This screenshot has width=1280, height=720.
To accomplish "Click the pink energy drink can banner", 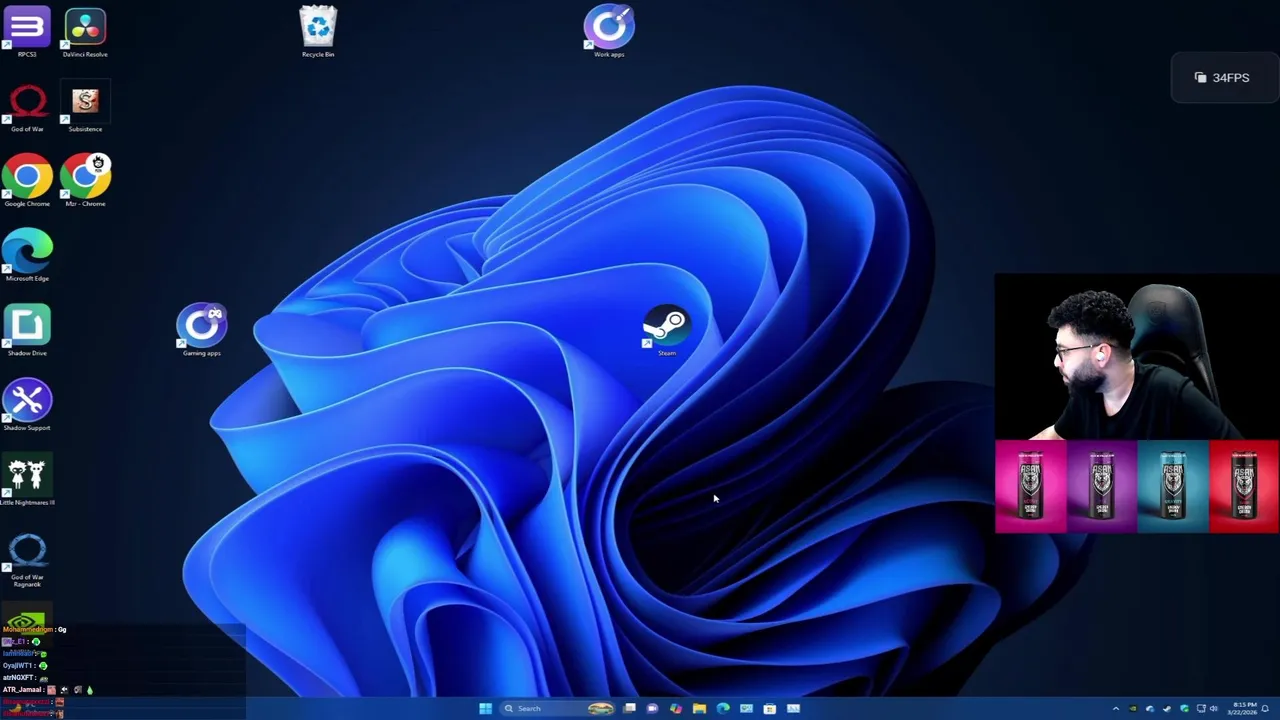I will pos(1030,487).
